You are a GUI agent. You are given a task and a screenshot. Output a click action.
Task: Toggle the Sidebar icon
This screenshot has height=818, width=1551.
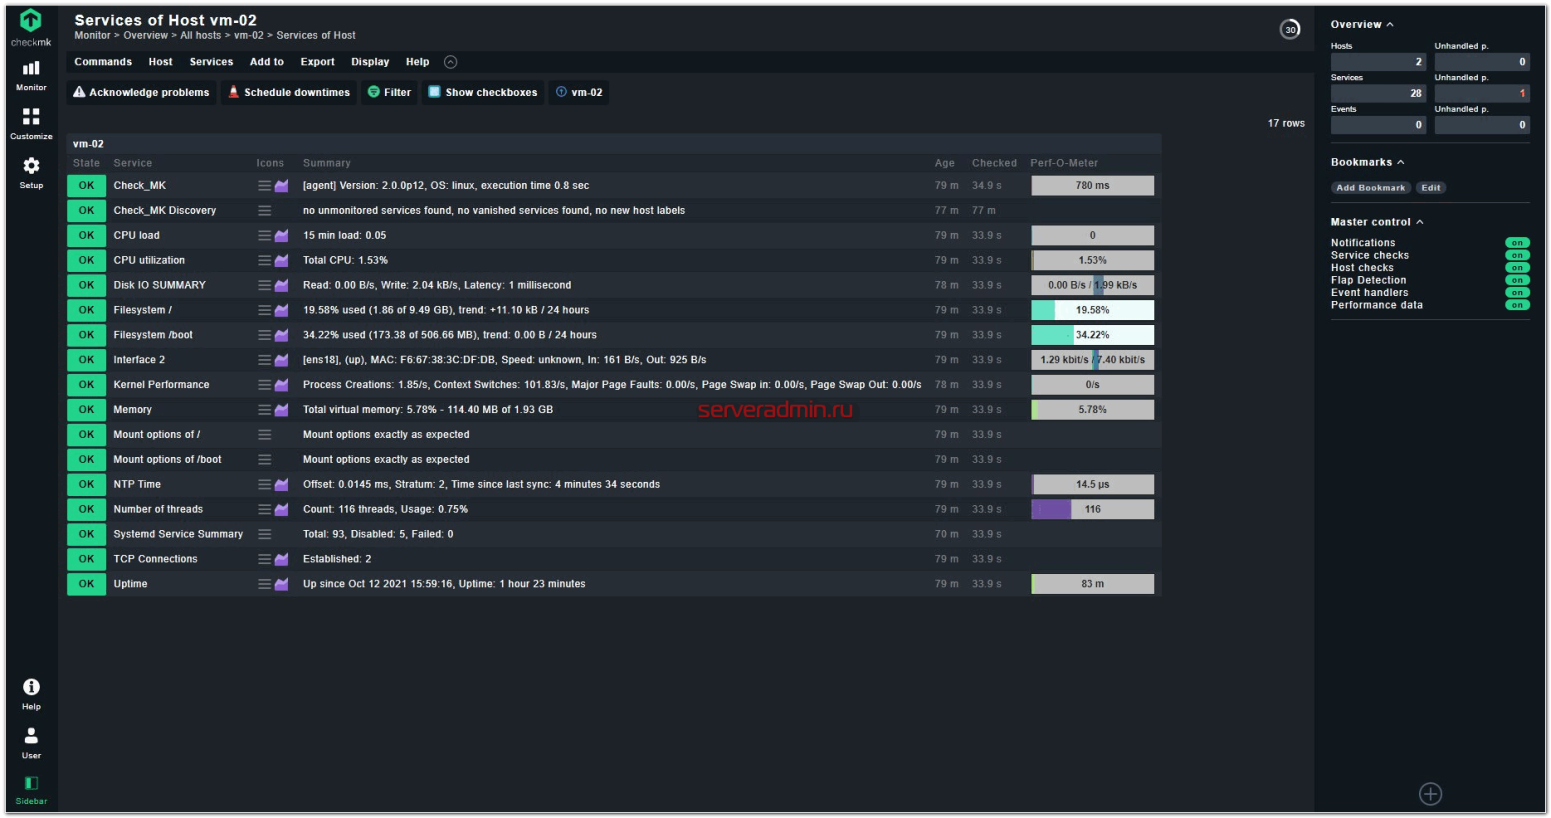[31, 783]
